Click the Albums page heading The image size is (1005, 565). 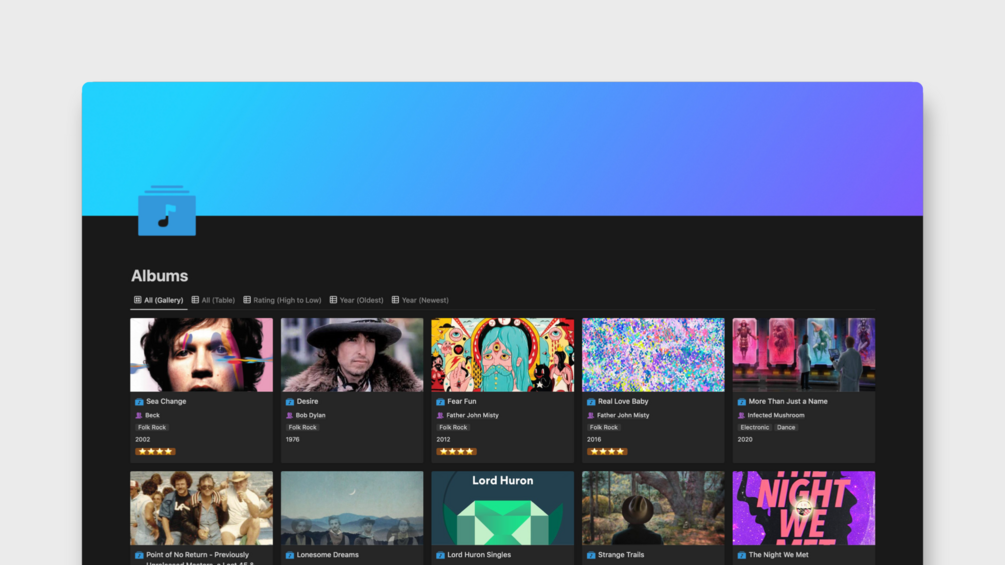click(160, 276)
